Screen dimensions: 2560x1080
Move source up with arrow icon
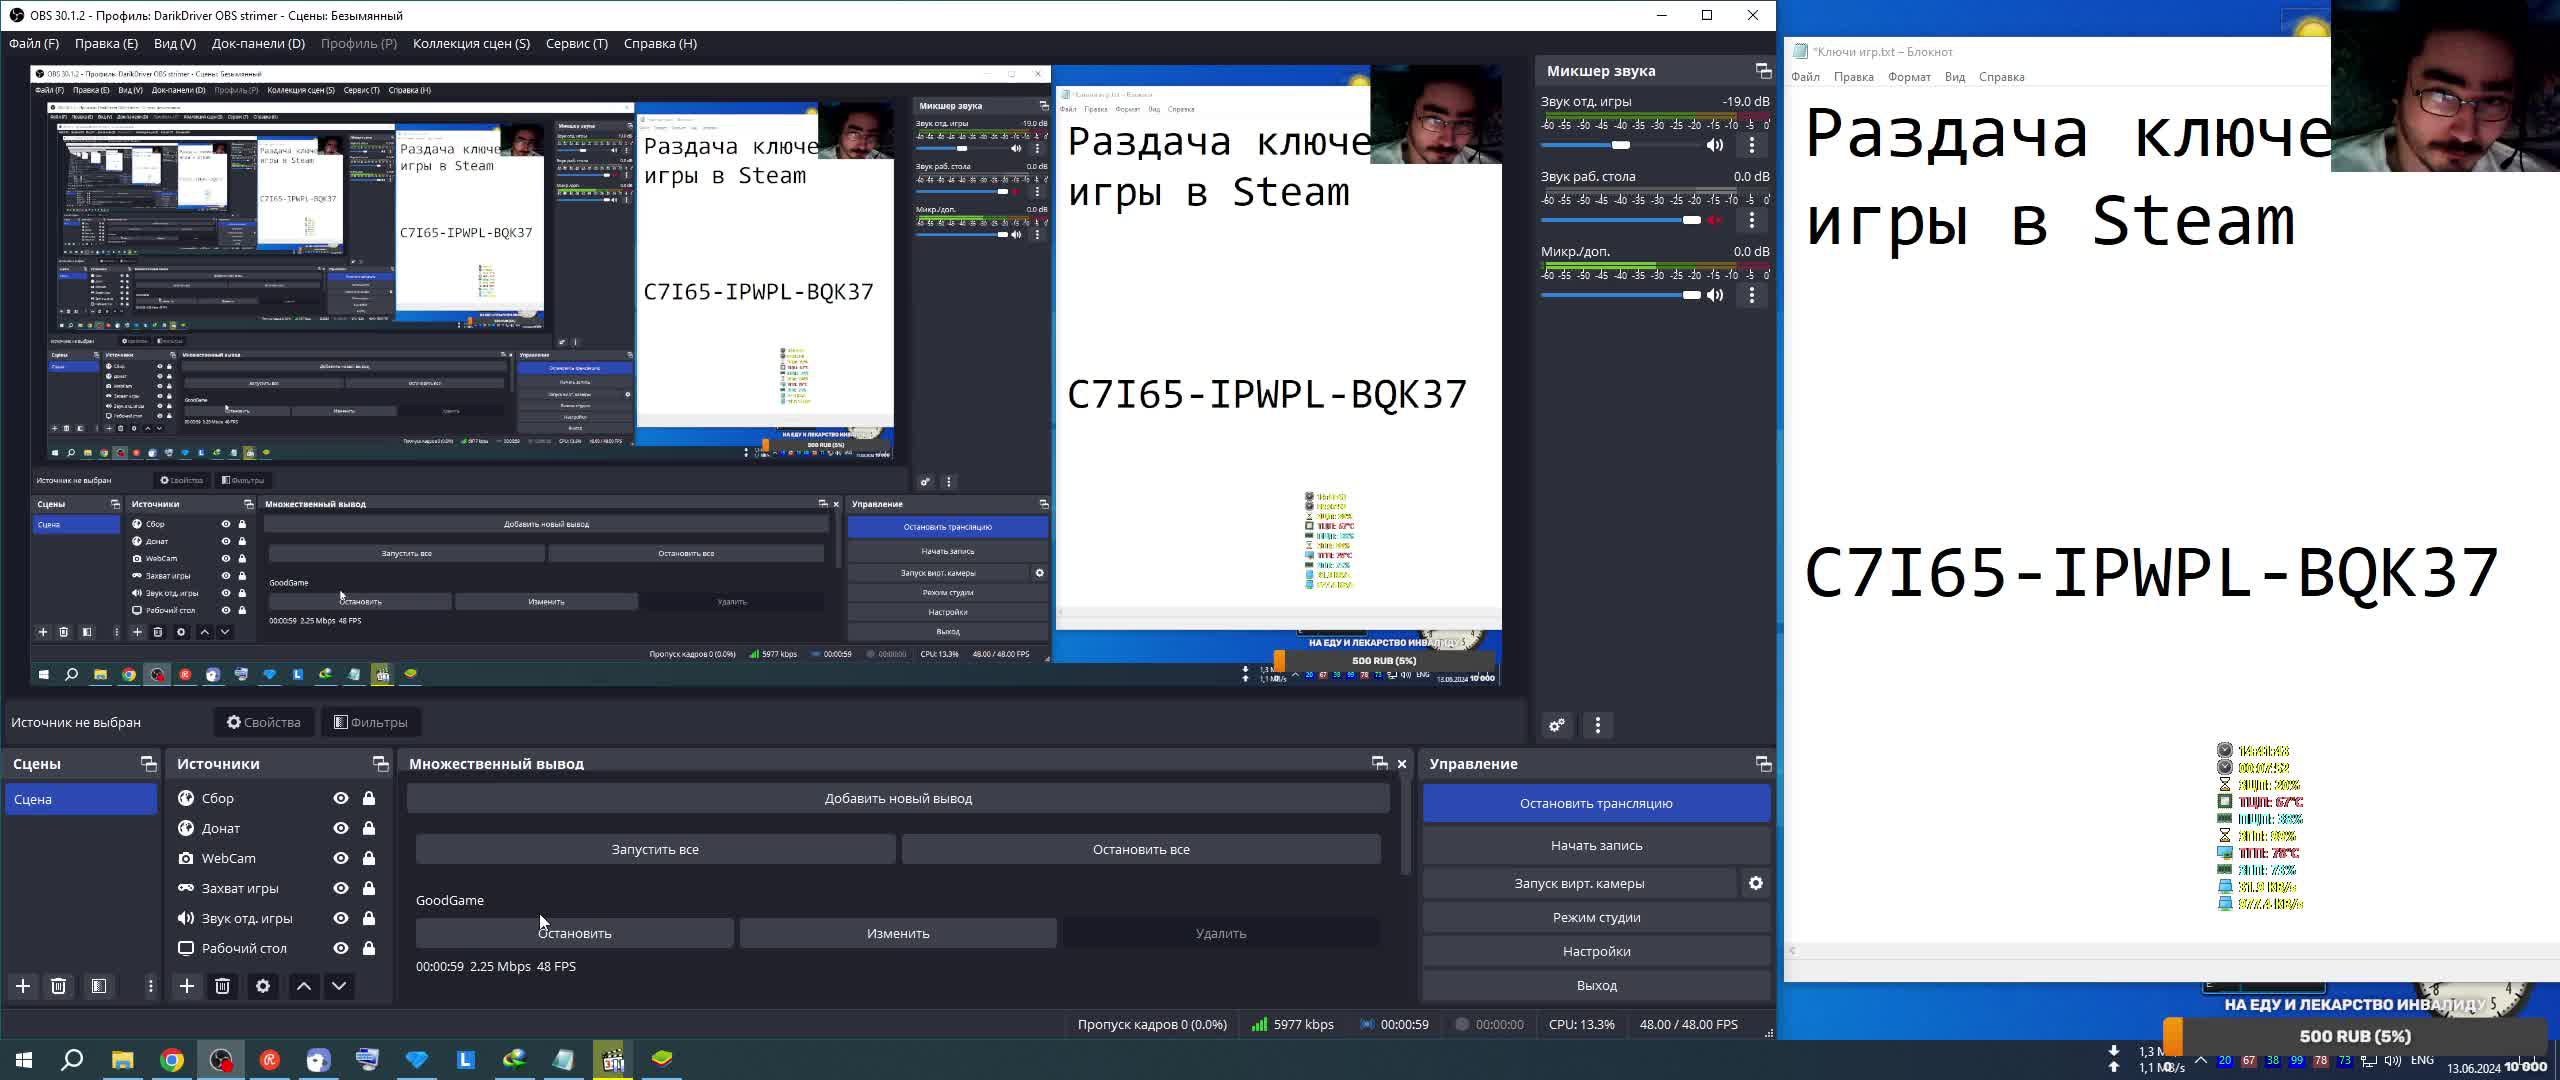tap(304, 986)
